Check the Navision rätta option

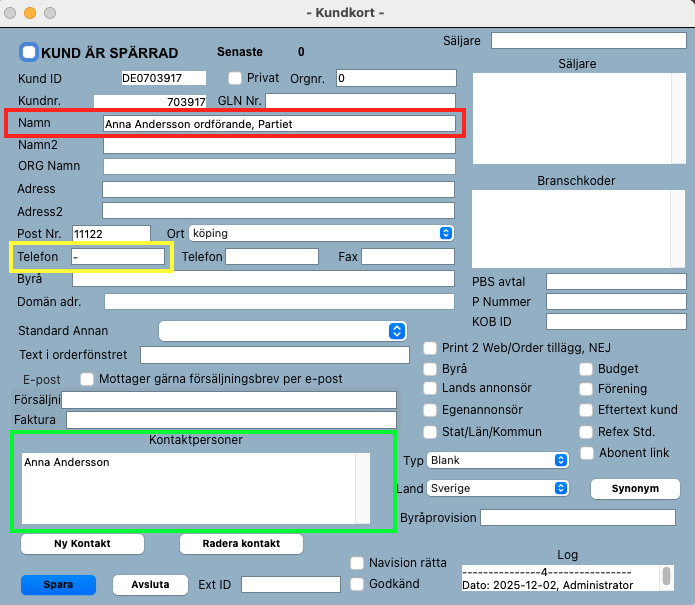tap(357, 563)
